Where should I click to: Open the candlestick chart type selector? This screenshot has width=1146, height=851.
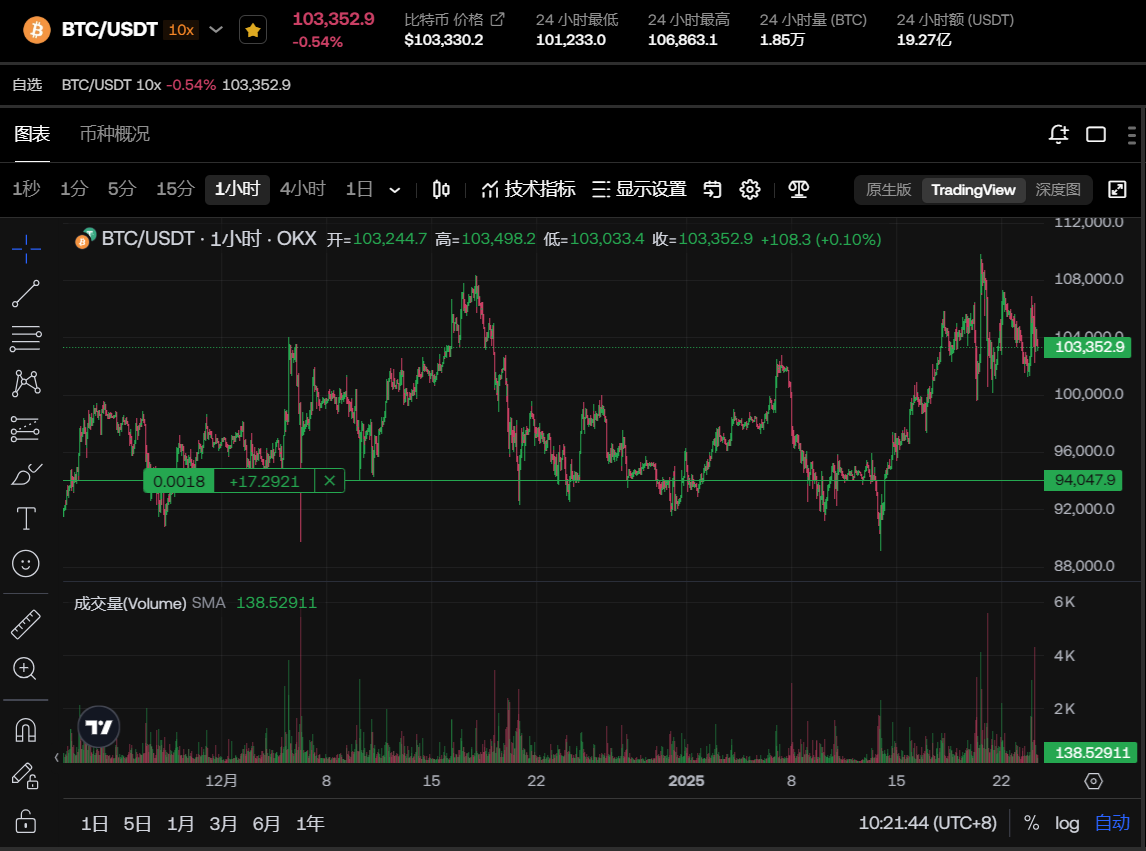coord(441,190)
